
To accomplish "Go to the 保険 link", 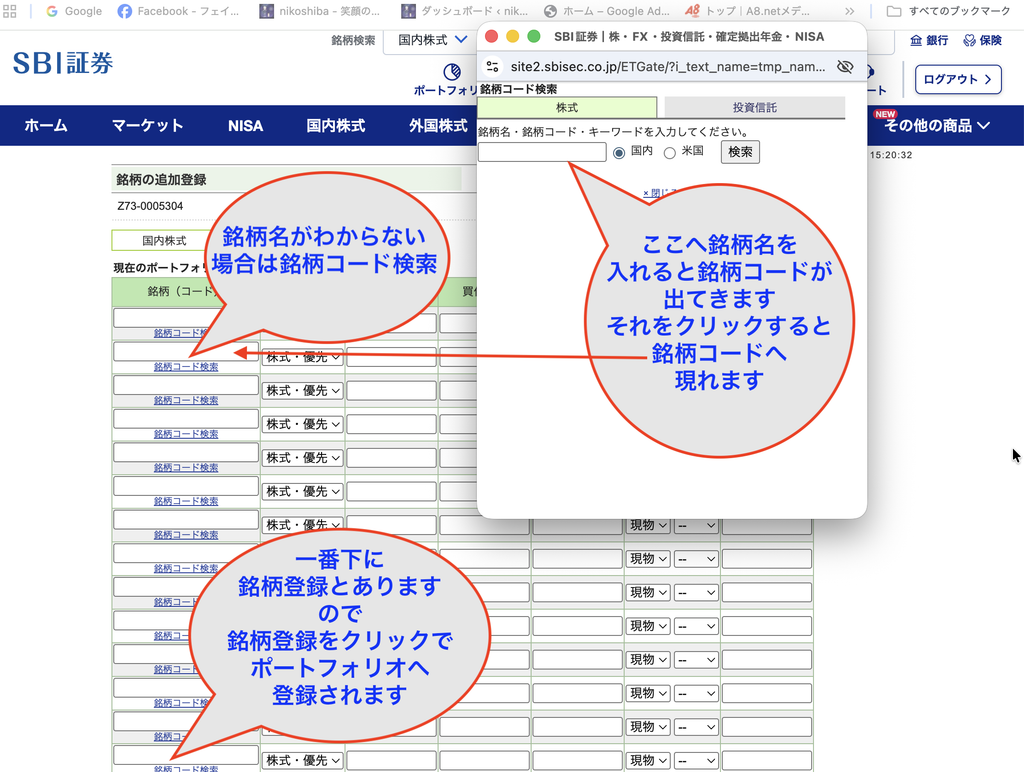I will (x=982, y=40).
